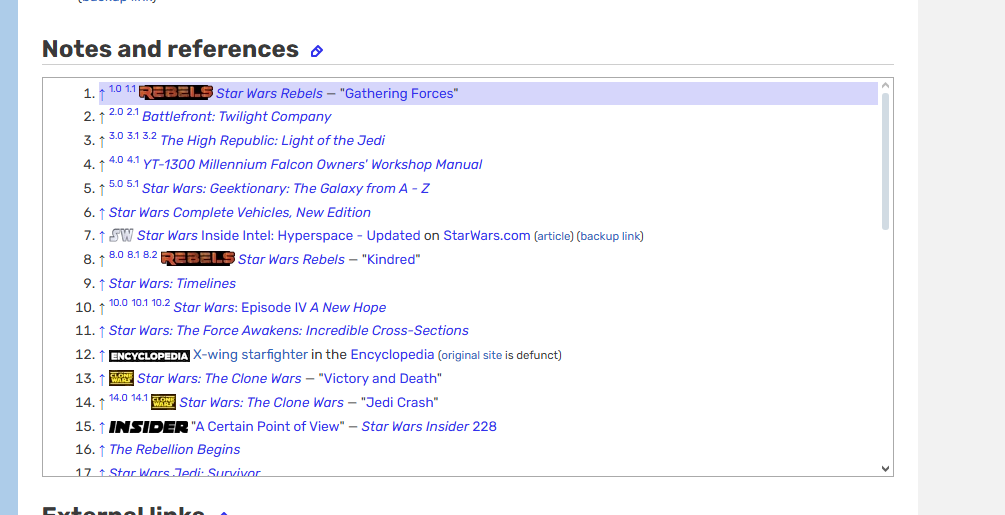Open The Force Awakens: Incredible Cross-Sections link
The width and height of the screenshot is (1005, 515).
[x=288, y=331]
